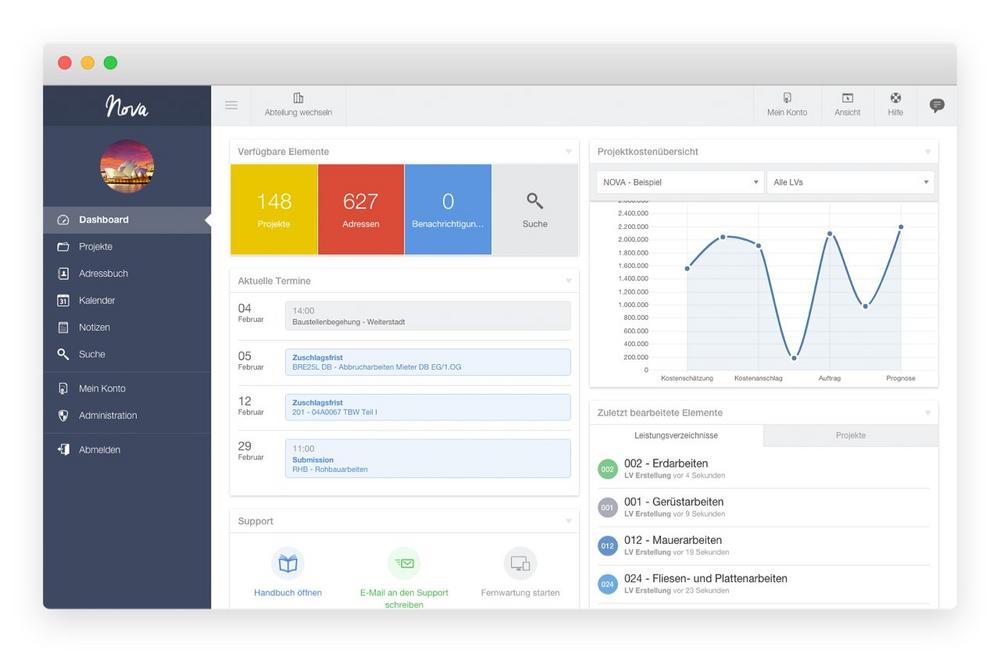
Task: Switch to the Projekte tab in recent elements
Action: point(851,435)
